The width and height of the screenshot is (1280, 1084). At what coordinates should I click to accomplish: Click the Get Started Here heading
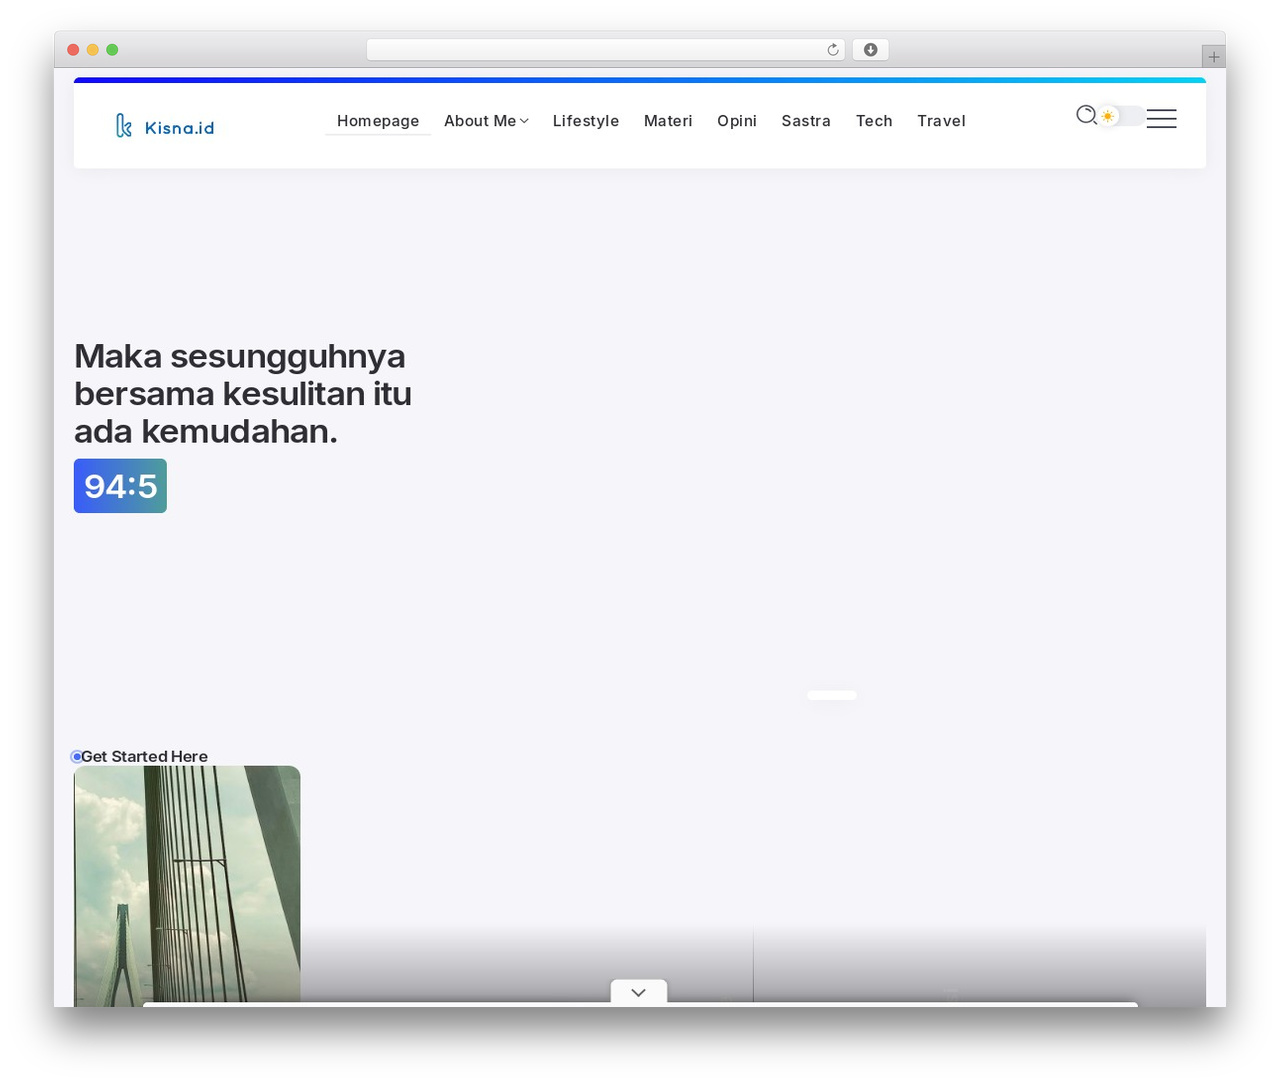(x=144, y=756)
